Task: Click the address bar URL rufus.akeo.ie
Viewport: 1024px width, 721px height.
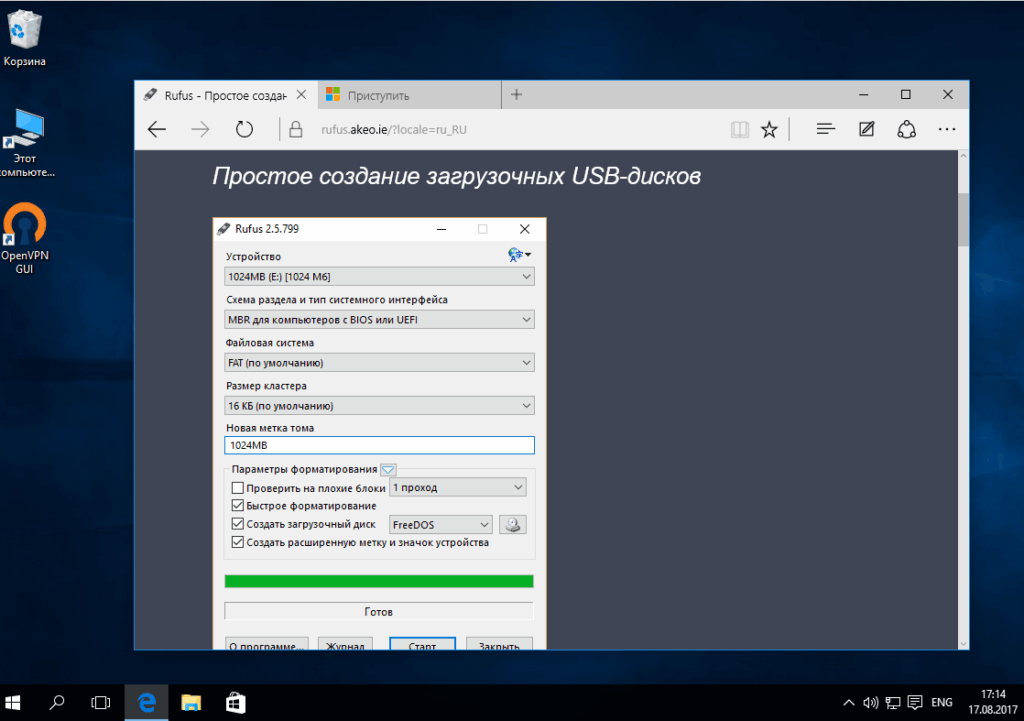Action: coord(394,129)
